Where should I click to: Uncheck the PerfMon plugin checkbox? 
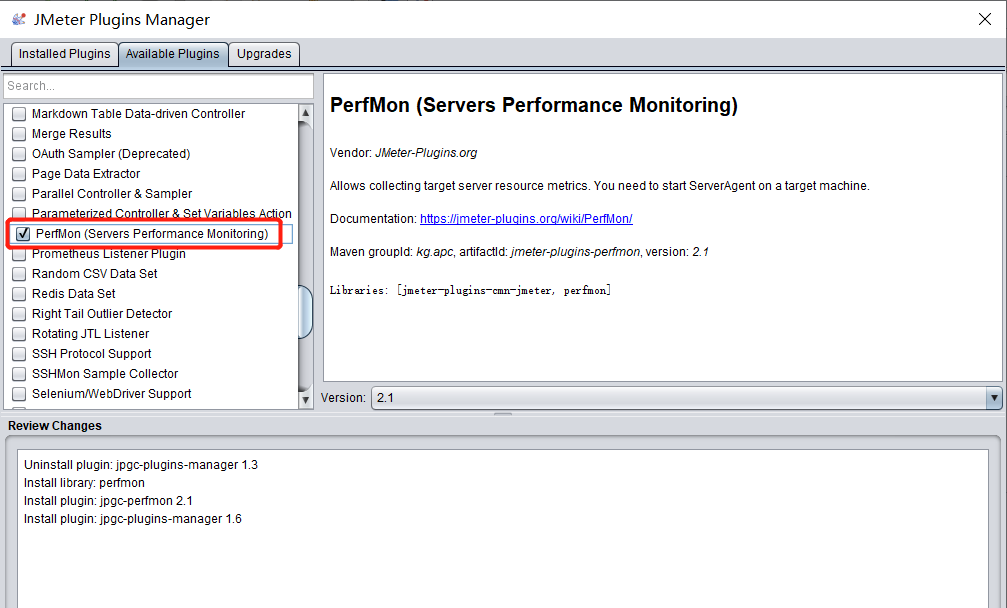tap(23, 234)
